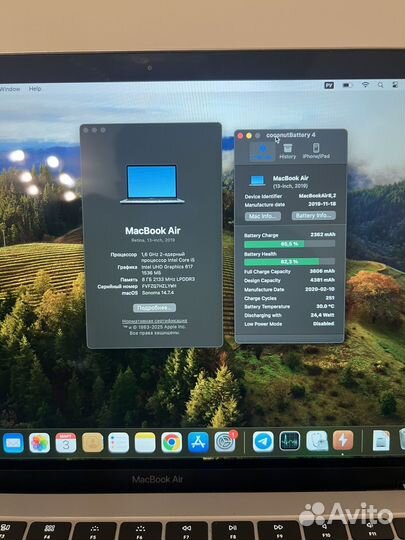The width and height of the screenshot is (405, 540).
Task: Click the Device Identifier label
Action: [x=263, y=196]
